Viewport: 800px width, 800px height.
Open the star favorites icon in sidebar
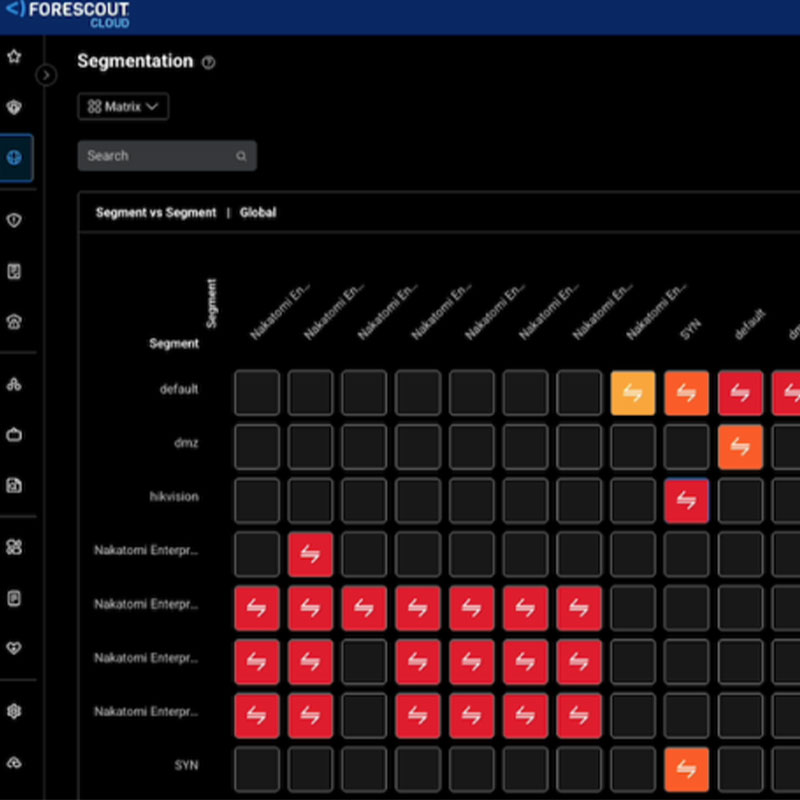tap(14, 56)
